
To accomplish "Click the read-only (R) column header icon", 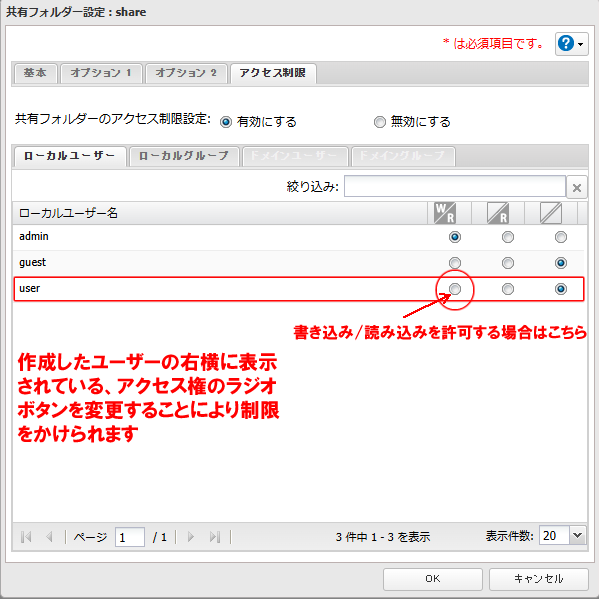I will 498,213.
